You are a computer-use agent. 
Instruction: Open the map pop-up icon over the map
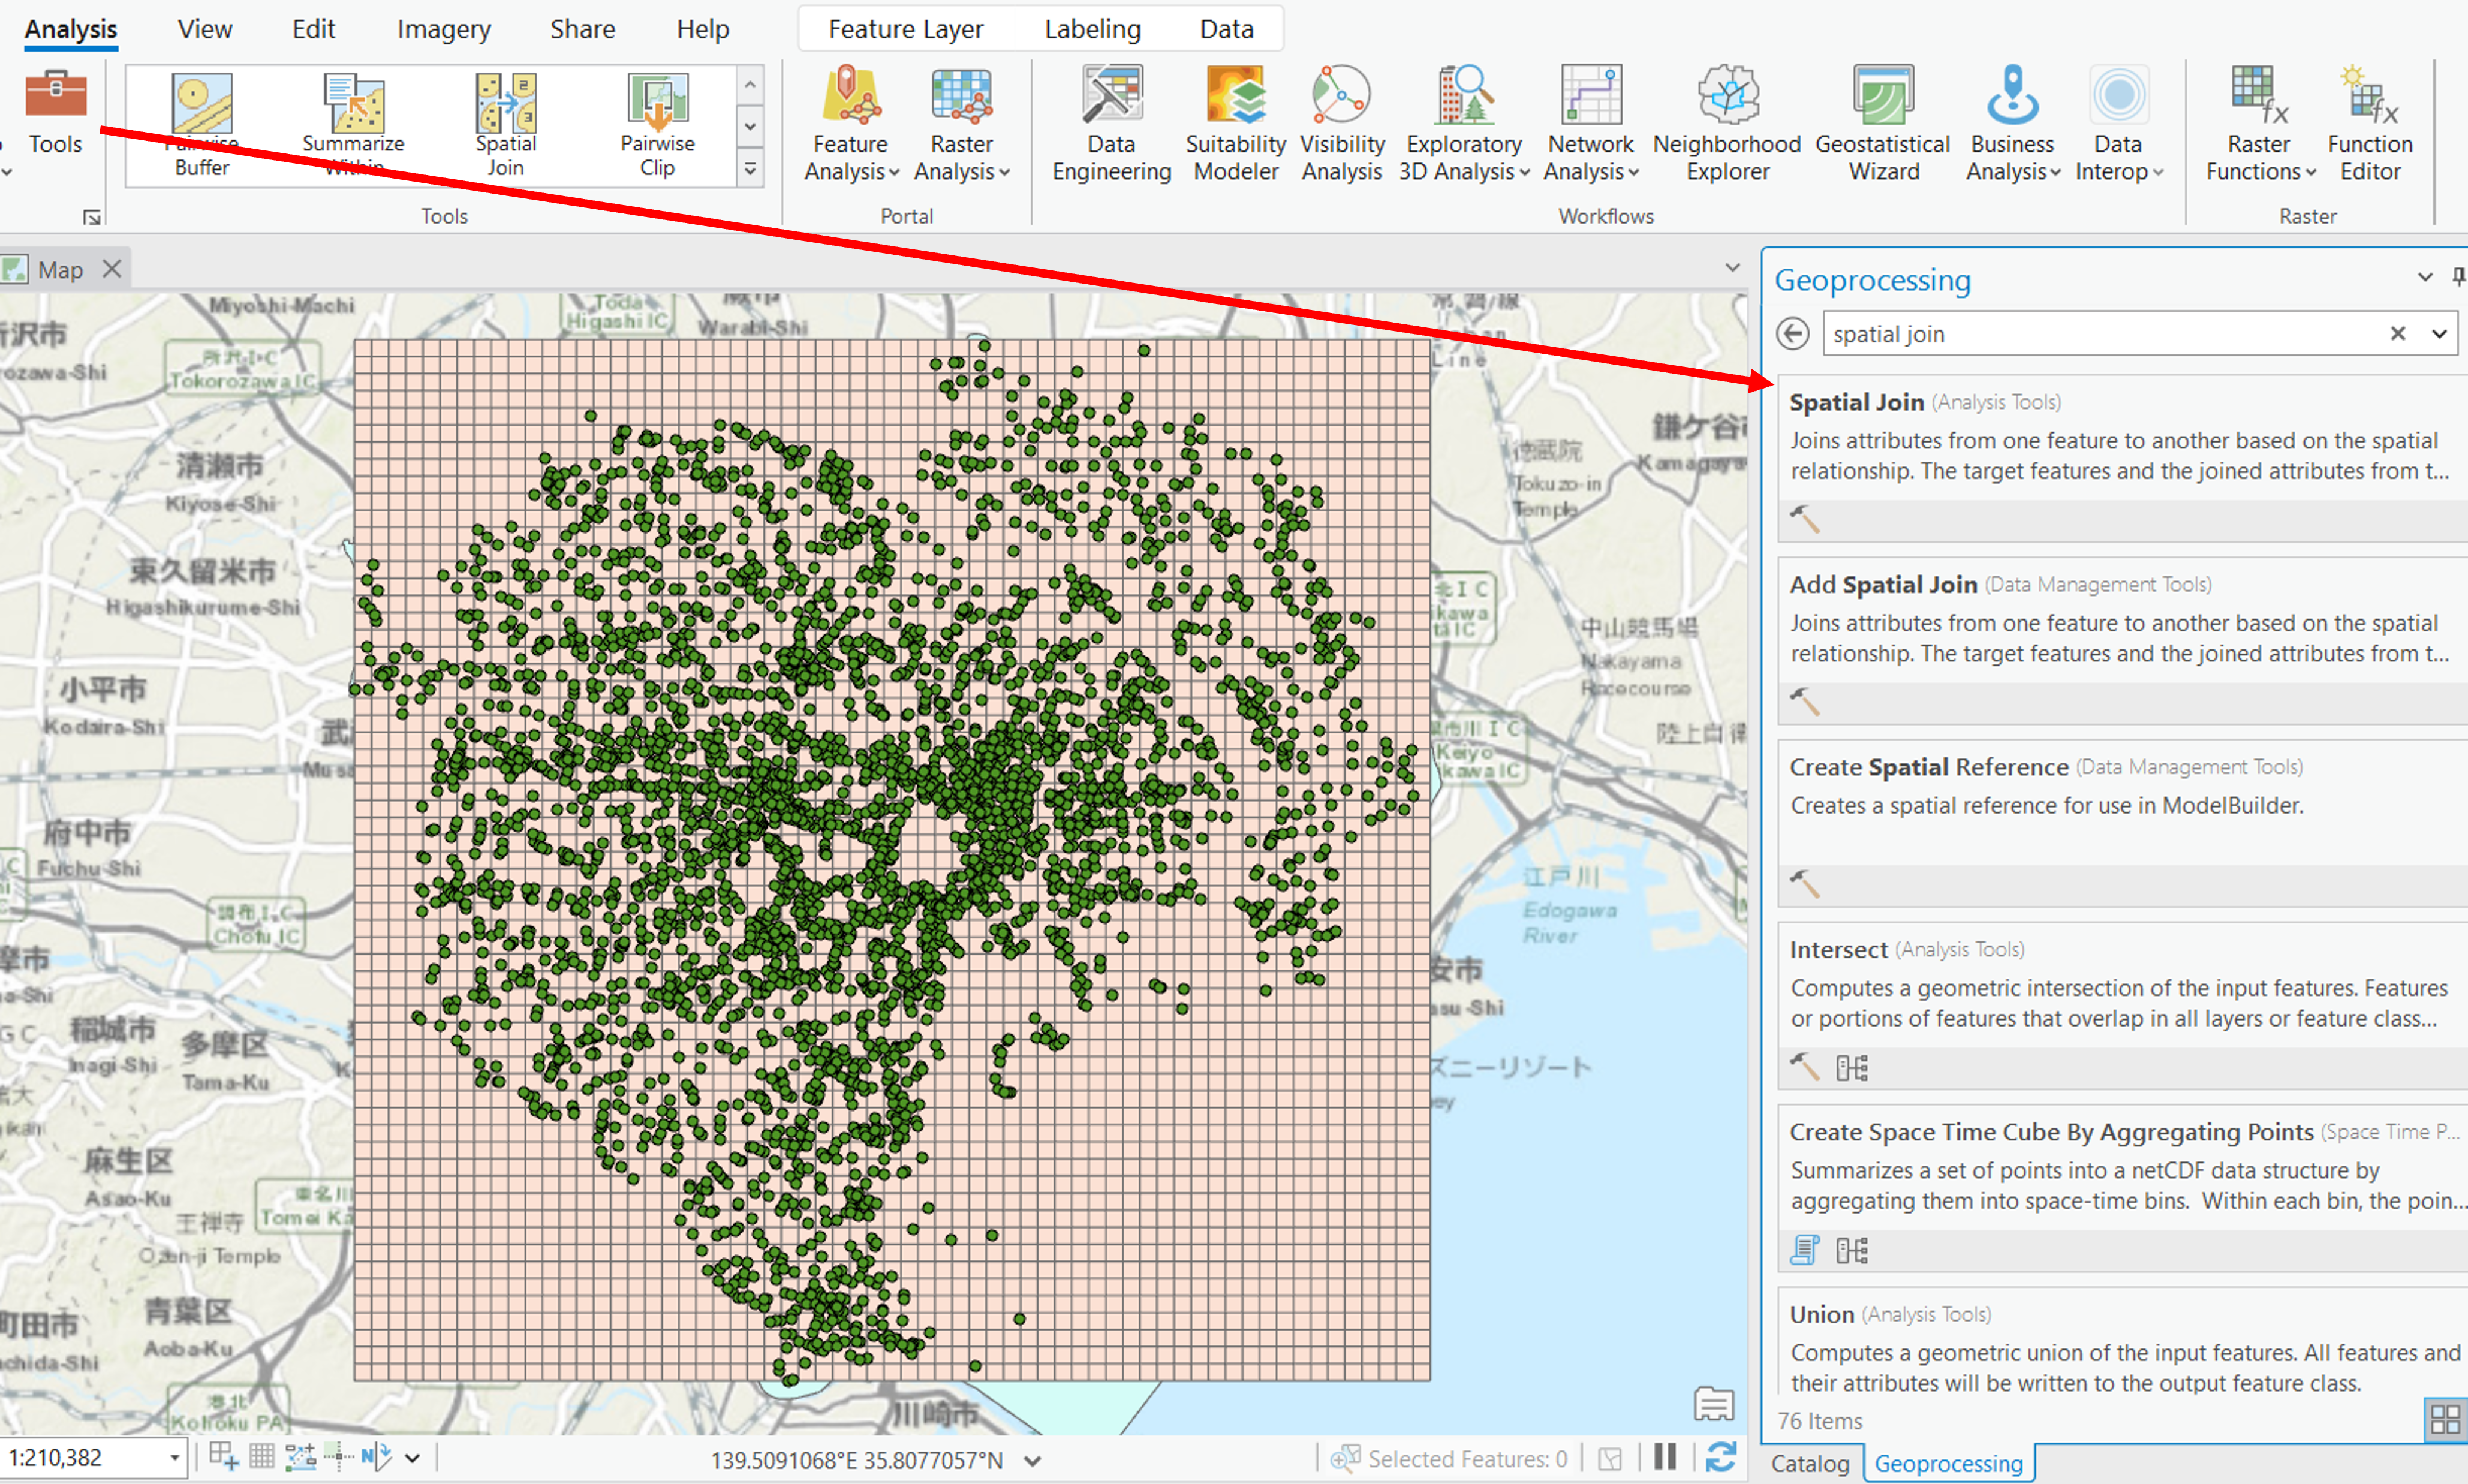(x=1713, y=1404)
